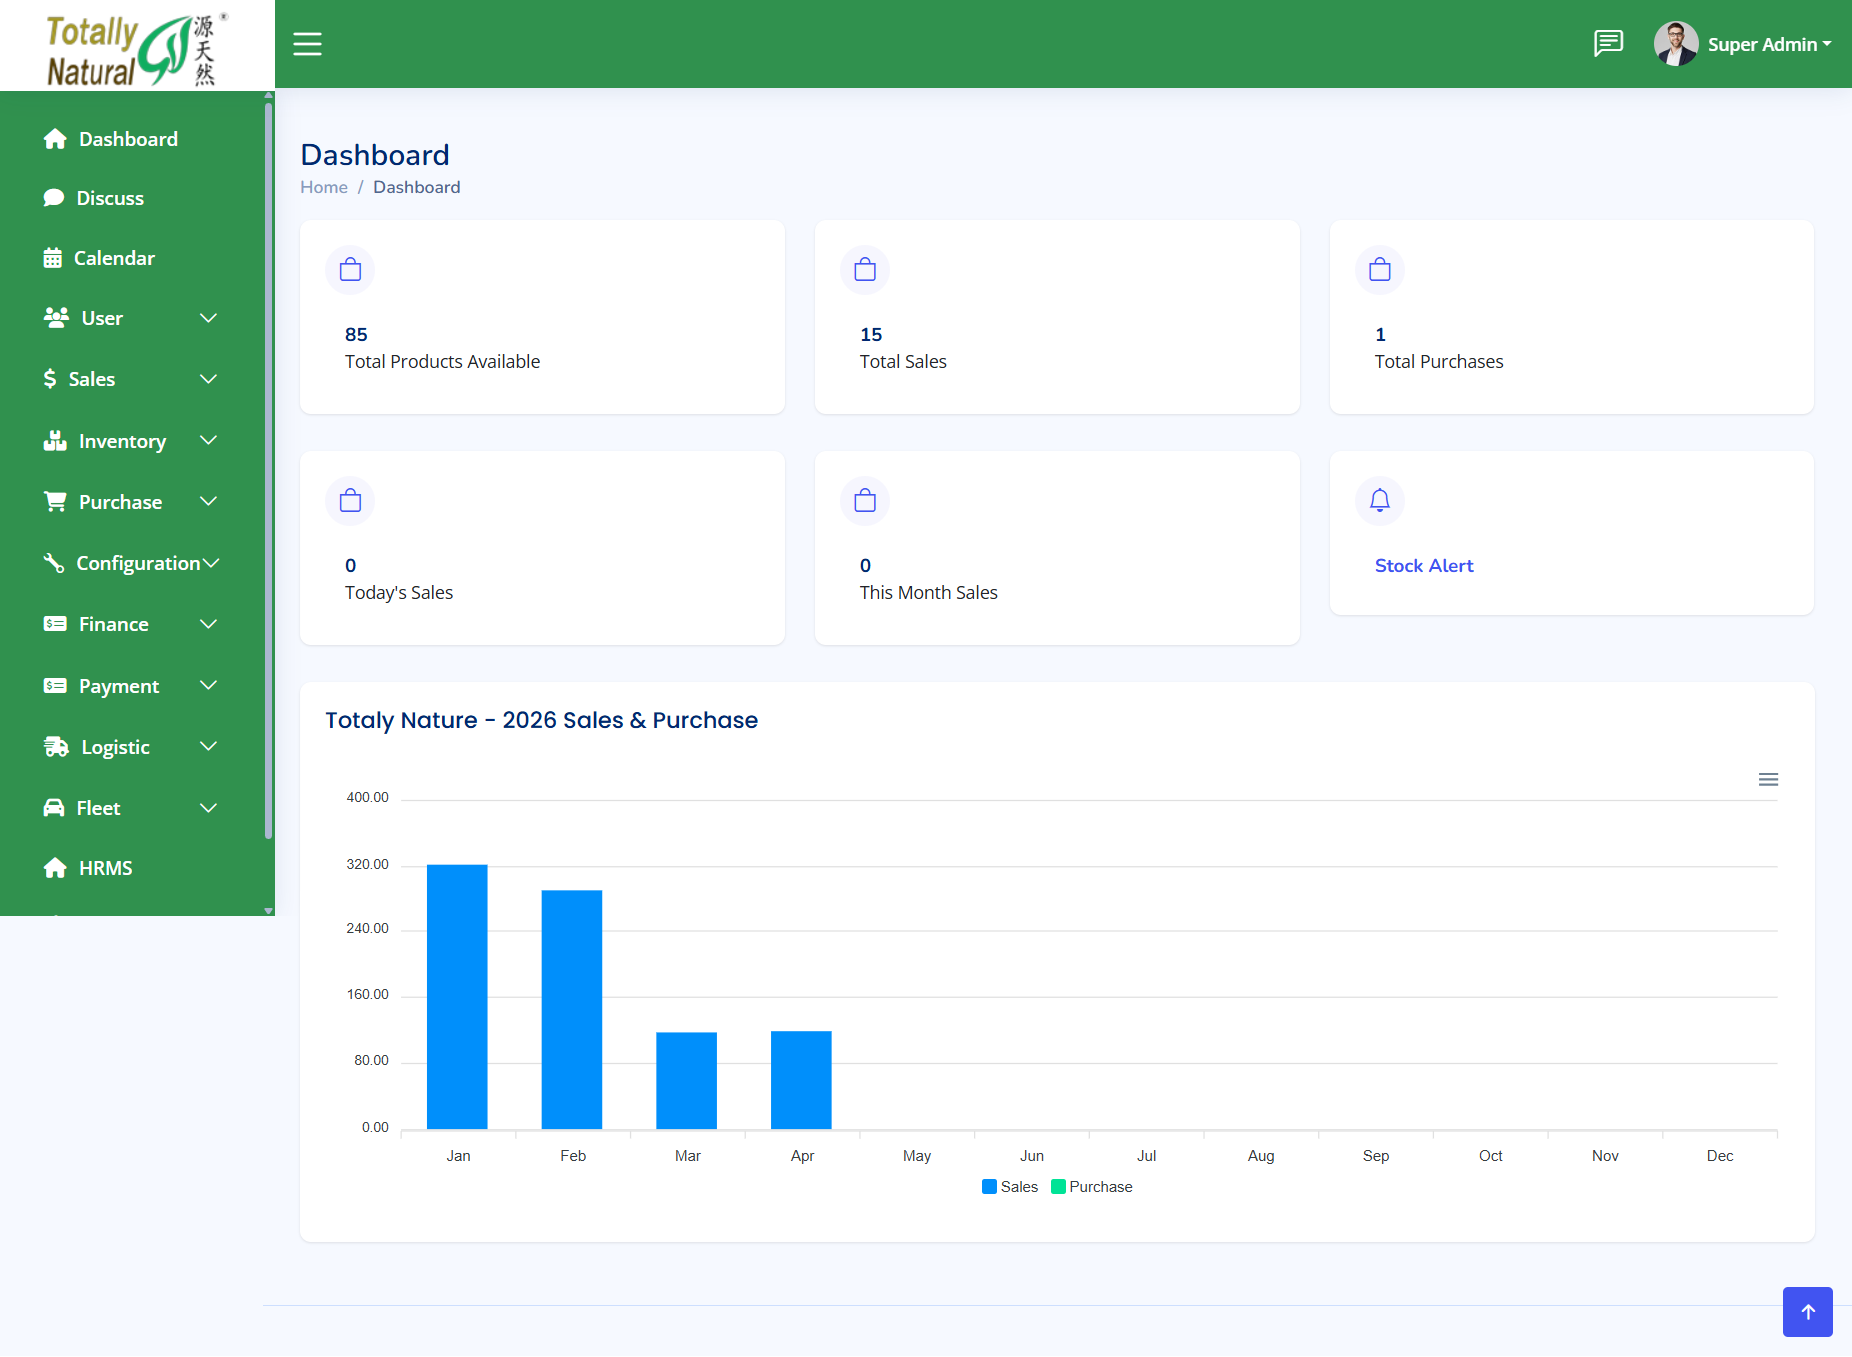Expand the Configuration submenu chevron

click(x=211, y=563)
